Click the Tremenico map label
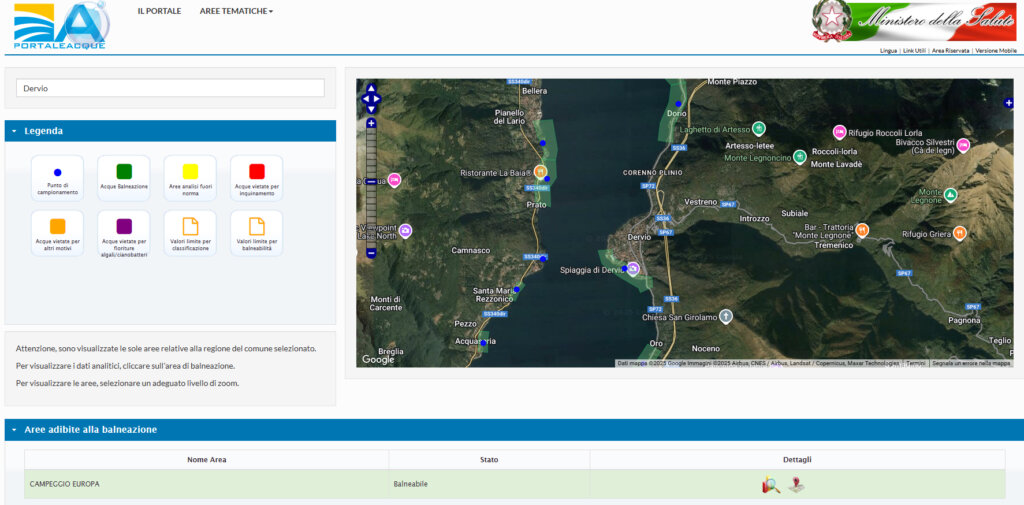 pos(833,245)
